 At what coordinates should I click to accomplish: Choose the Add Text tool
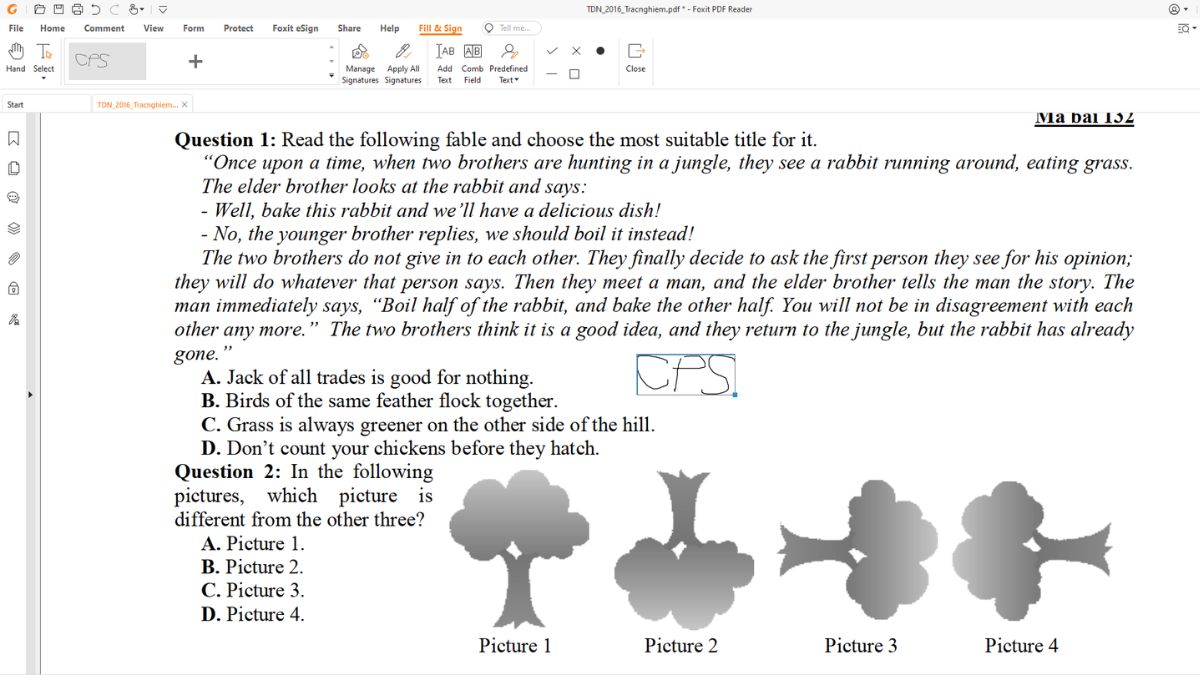pyautogui.click(x=445, y=63)
